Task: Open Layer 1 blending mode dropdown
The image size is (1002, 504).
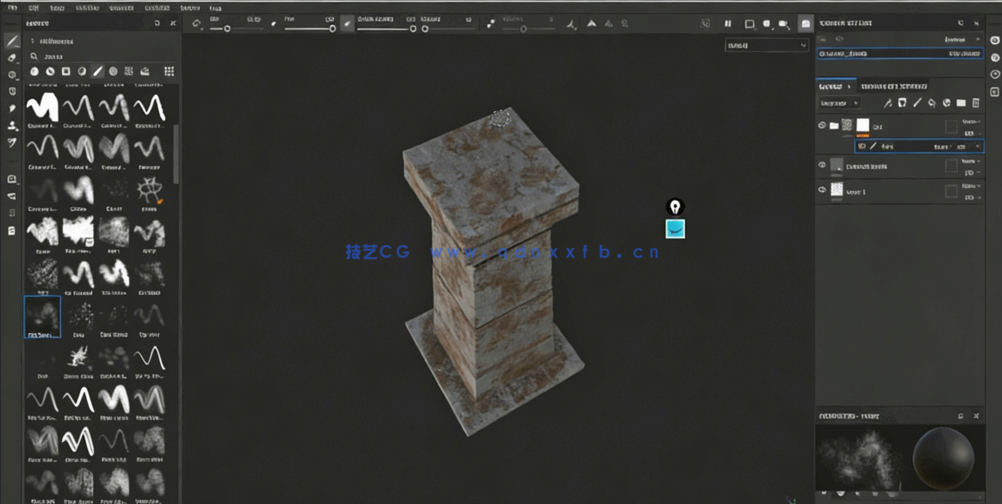Action: click(973, 187)
